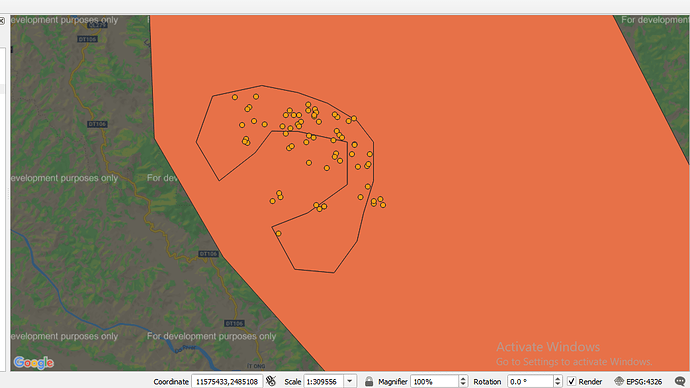This screenshot has width=690, height=388.
Task: Toggle the Render checkbox
Action: (x=571, y=381)
